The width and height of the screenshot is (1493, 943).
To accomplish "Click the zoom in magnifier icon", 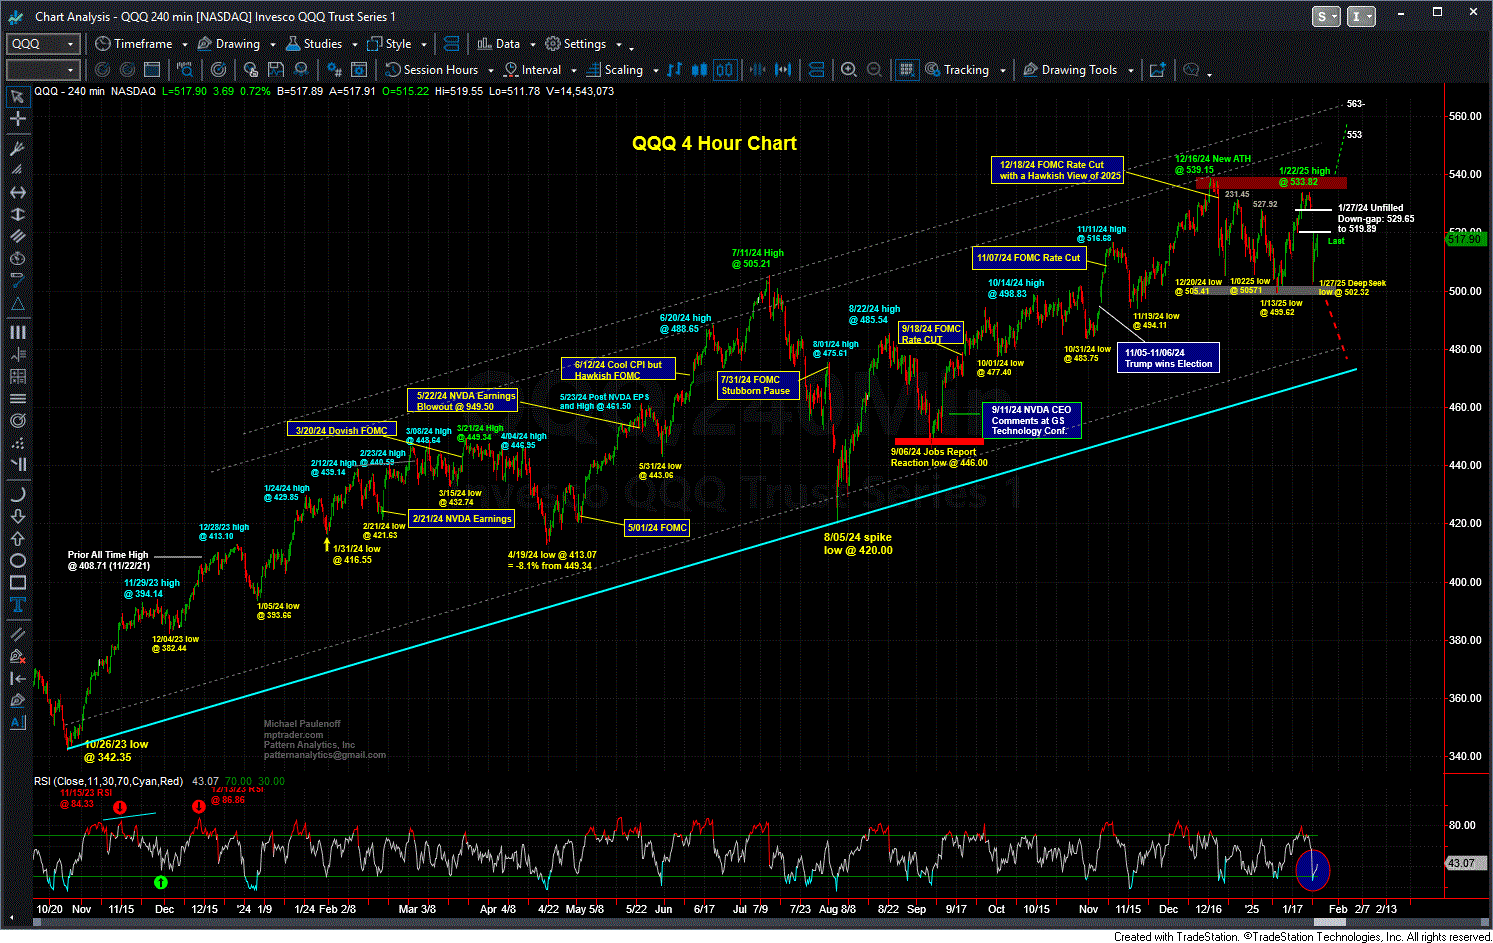I will click(x=848, y=70).
